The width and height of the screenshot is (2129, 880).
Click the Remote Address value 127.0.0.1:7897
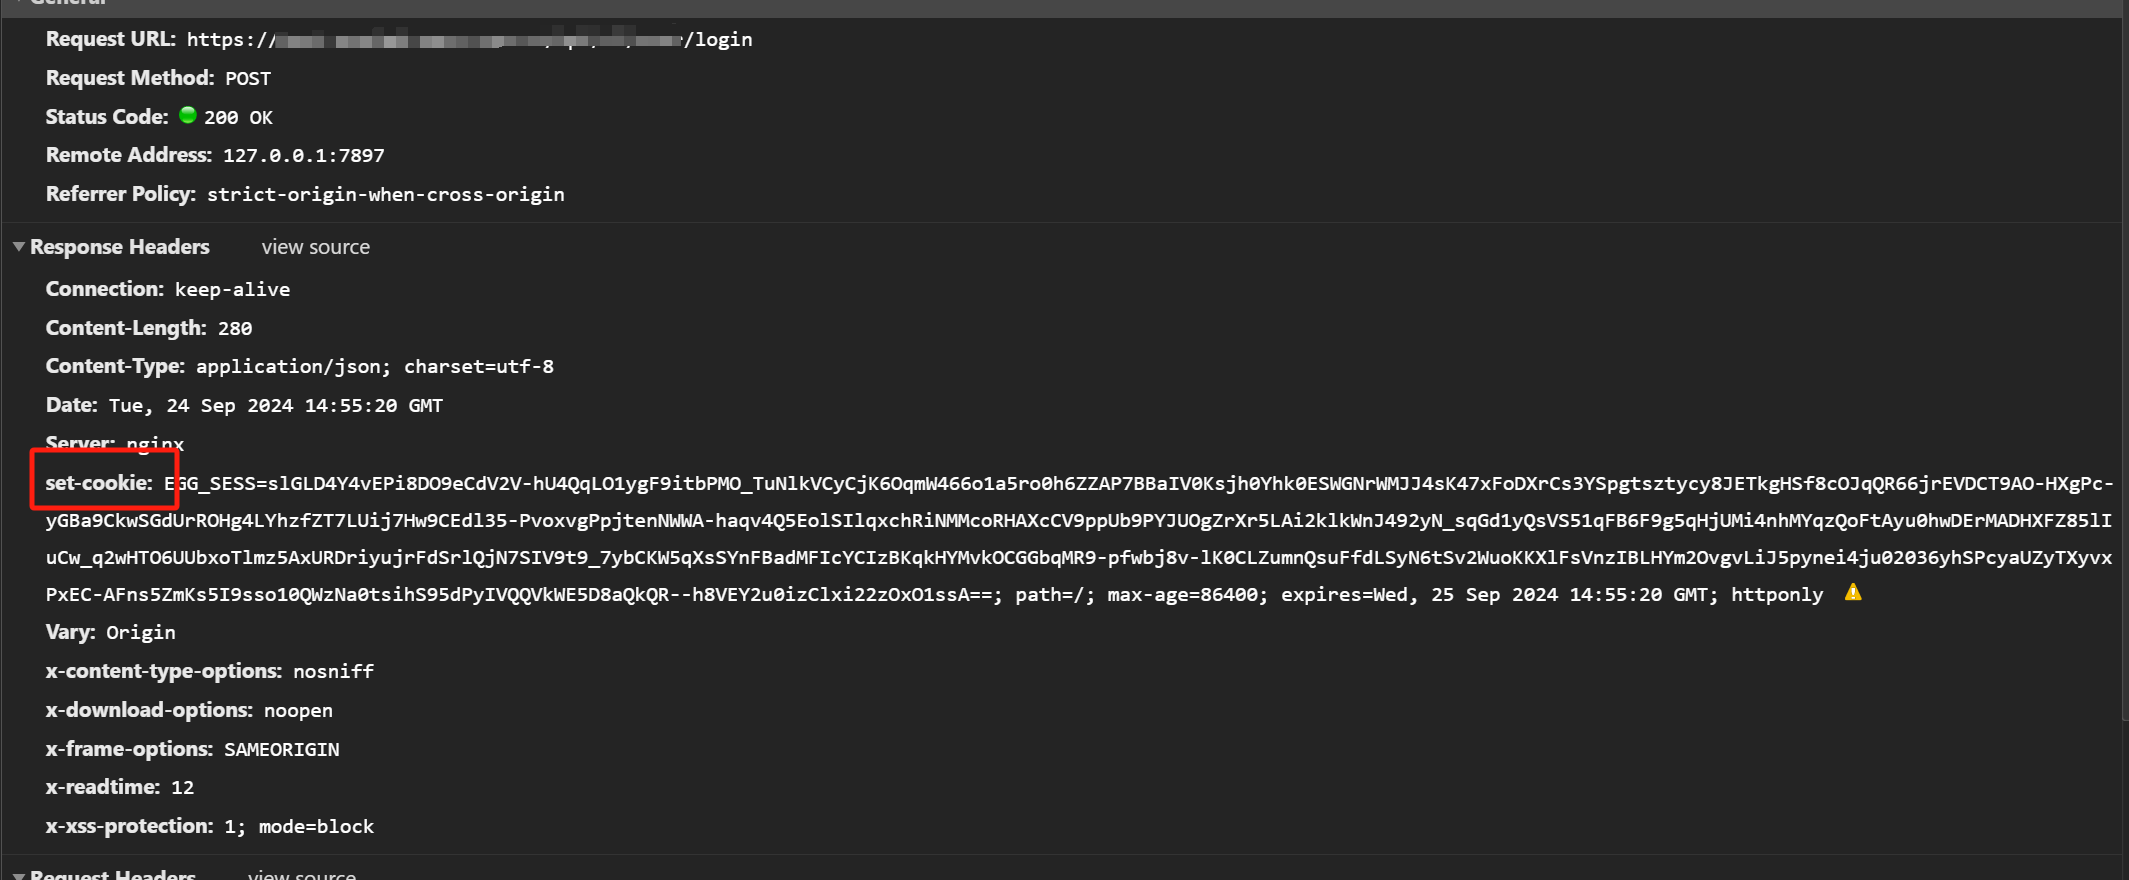pyautogui.click(x=303, y=156)
